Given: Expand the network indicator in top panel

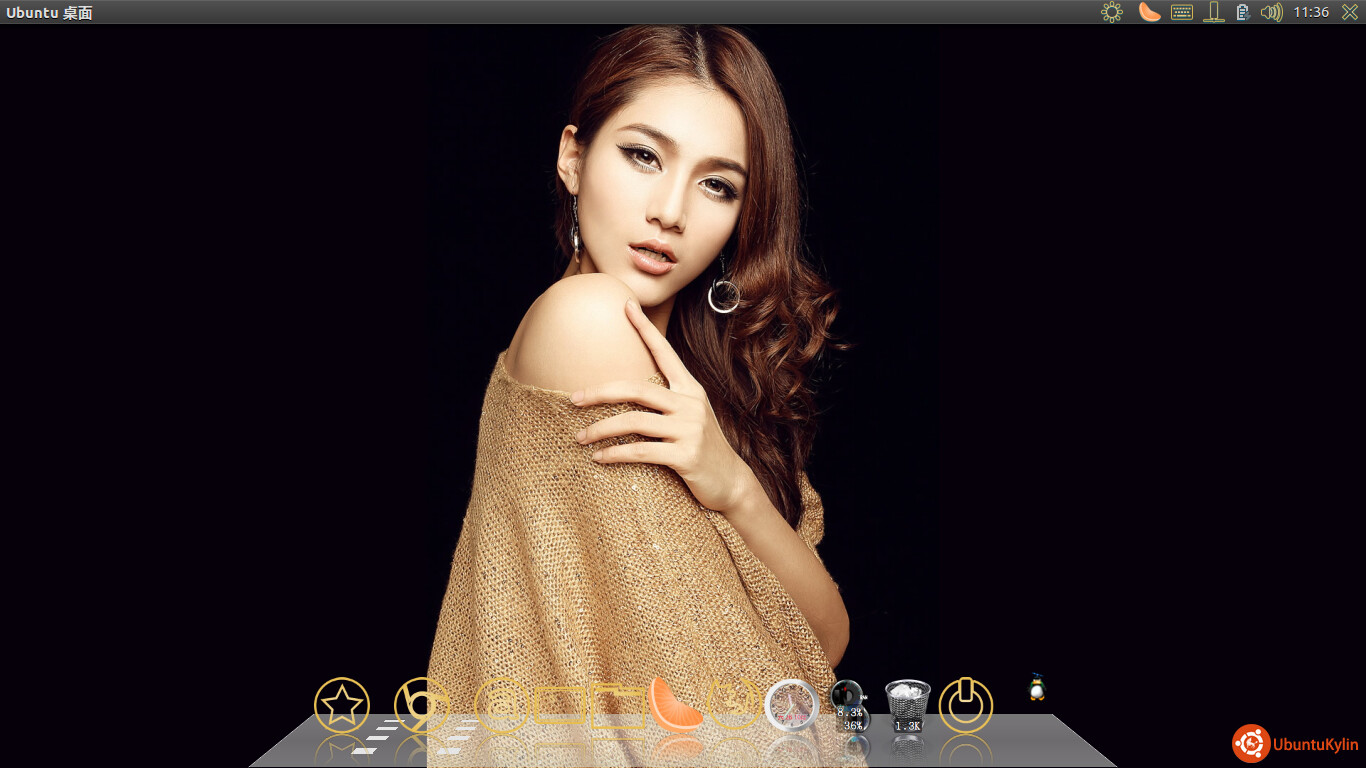Looking at the screenshot, I should click(x=1214, y=12).
